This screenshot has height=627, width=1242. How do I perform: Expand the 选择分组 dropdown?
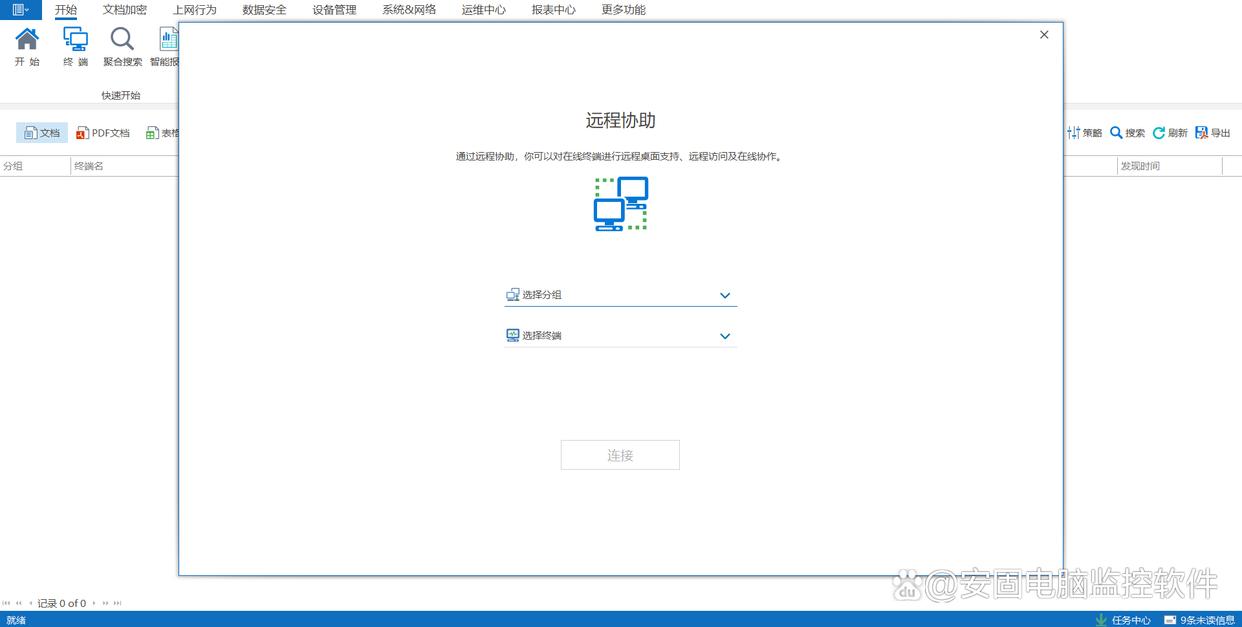point(725,295)
